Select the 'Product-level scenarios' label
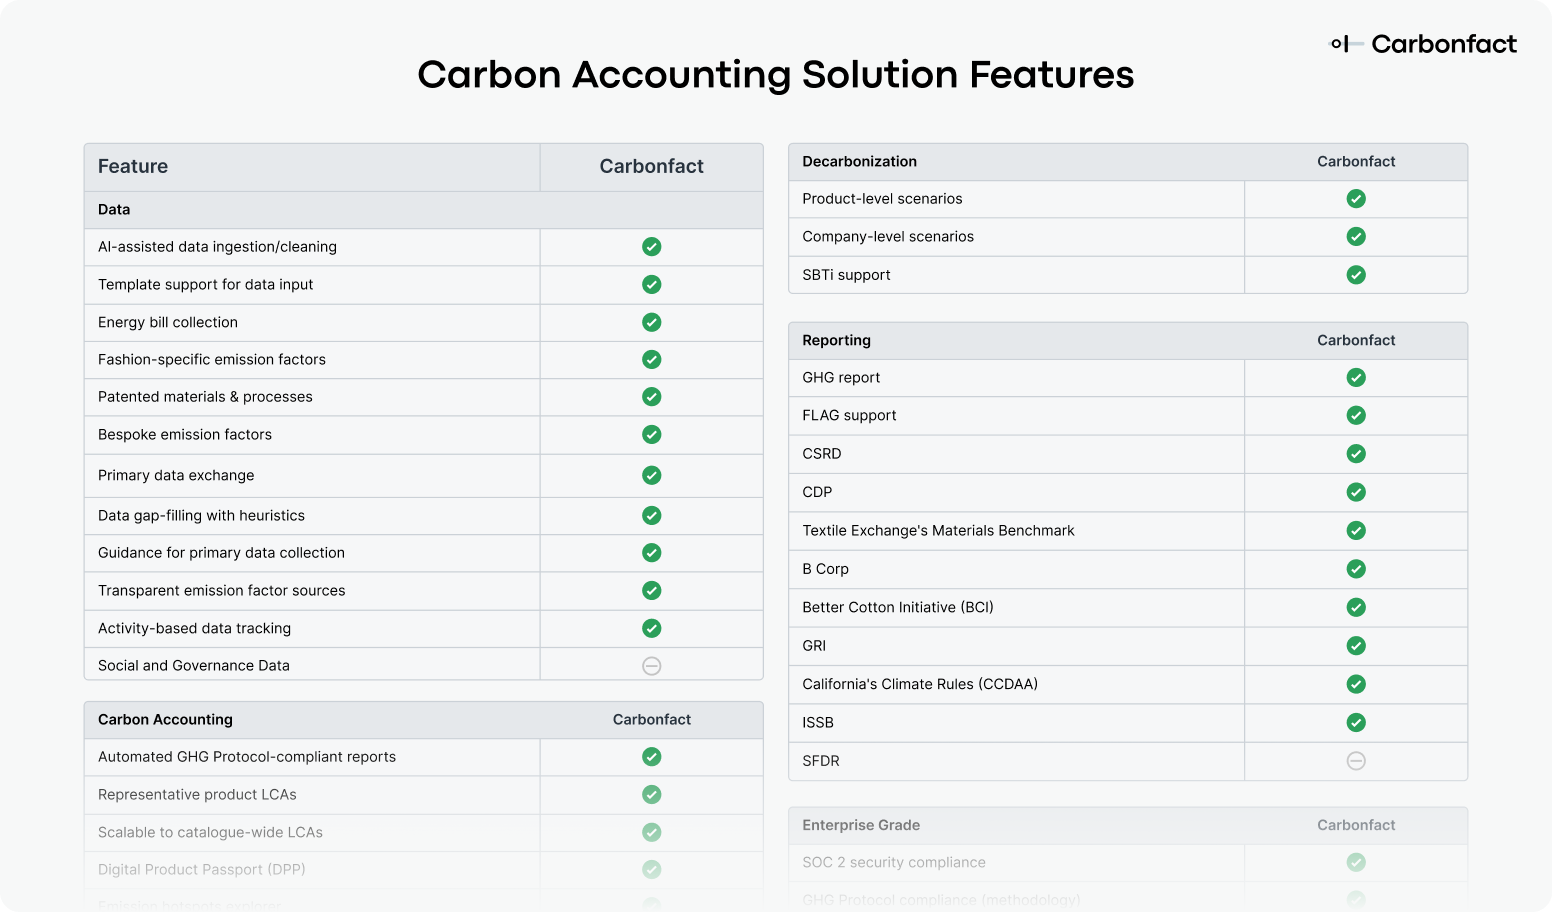Viewport: 1552px width, 912px height. tap(882, 199)
